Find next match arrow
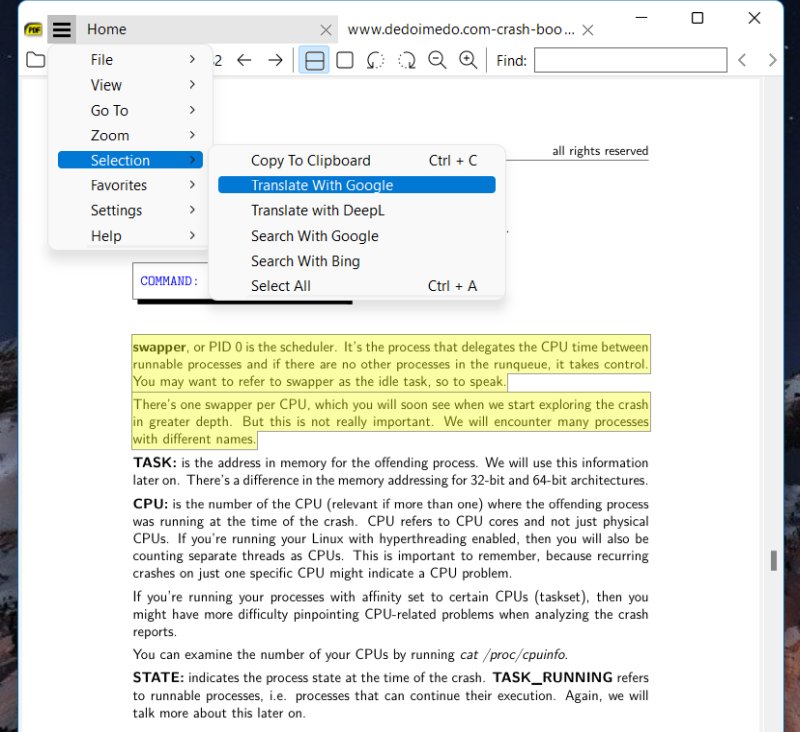 [771, 60]
